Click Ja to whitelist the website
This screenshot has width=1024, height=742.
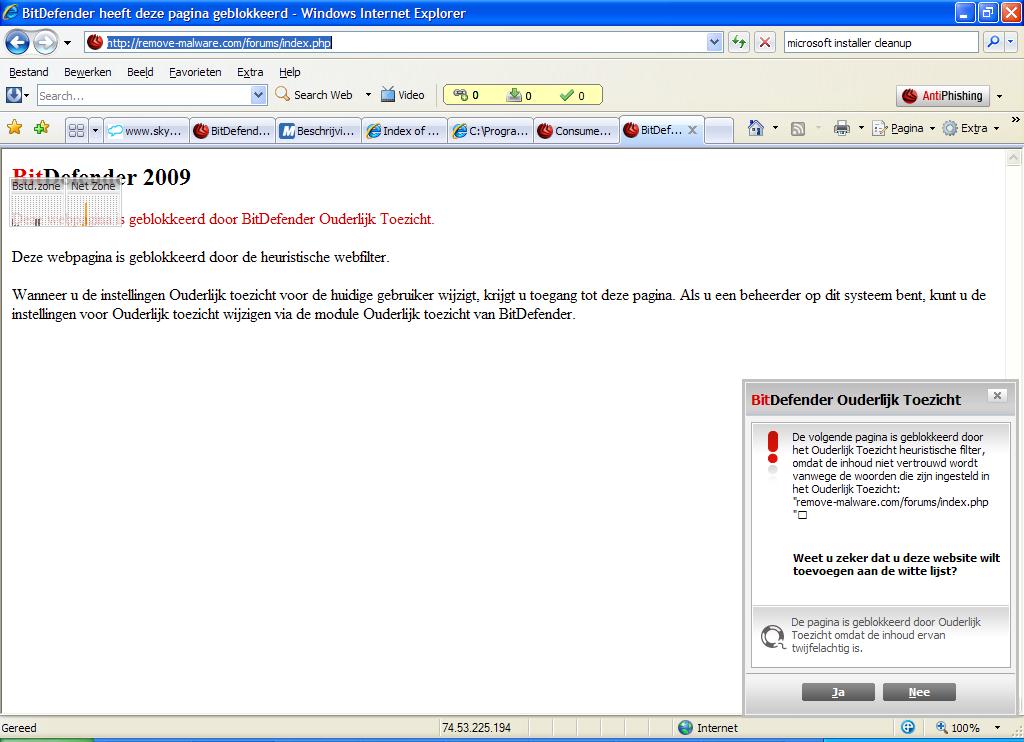click(838, 692)
